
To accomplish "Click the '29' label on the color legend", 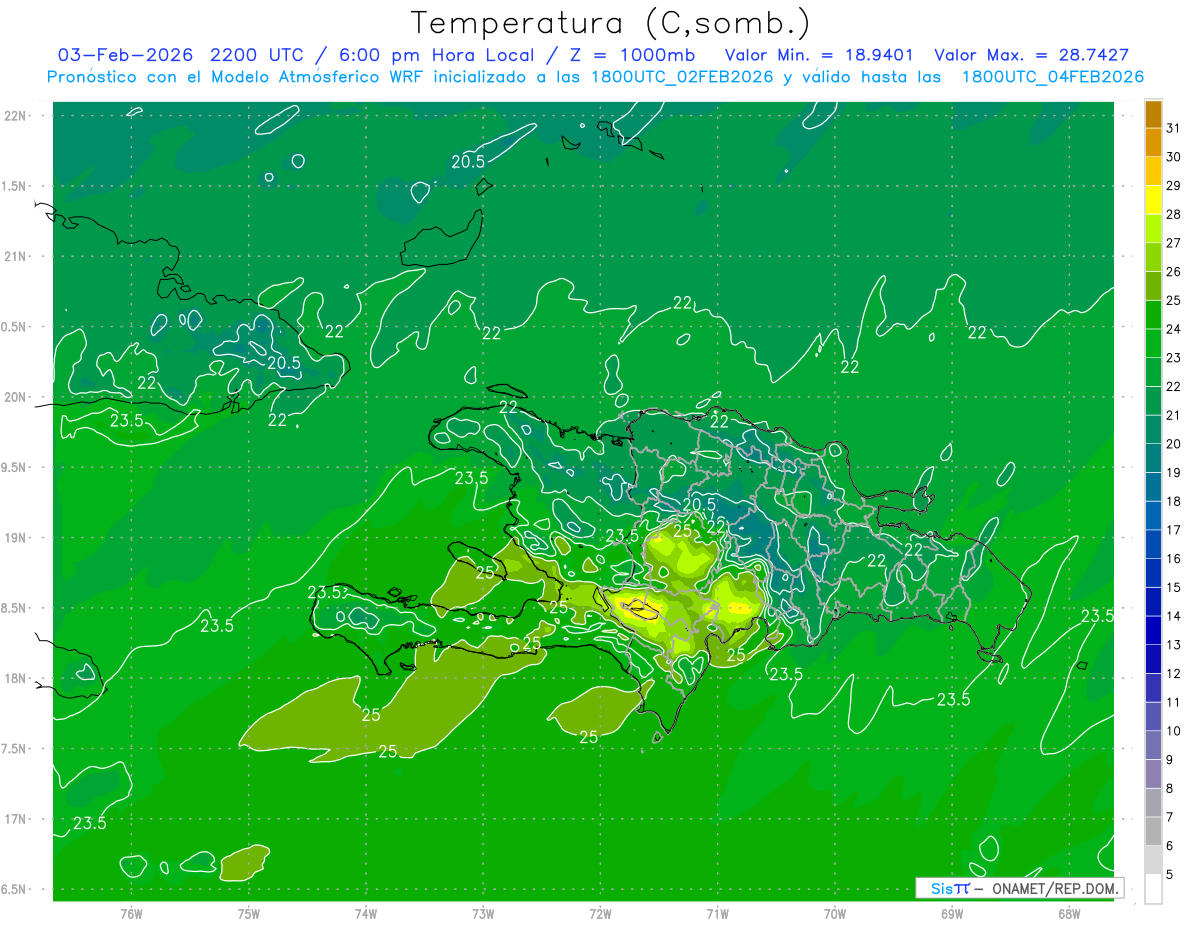I will coord(1173,185).
